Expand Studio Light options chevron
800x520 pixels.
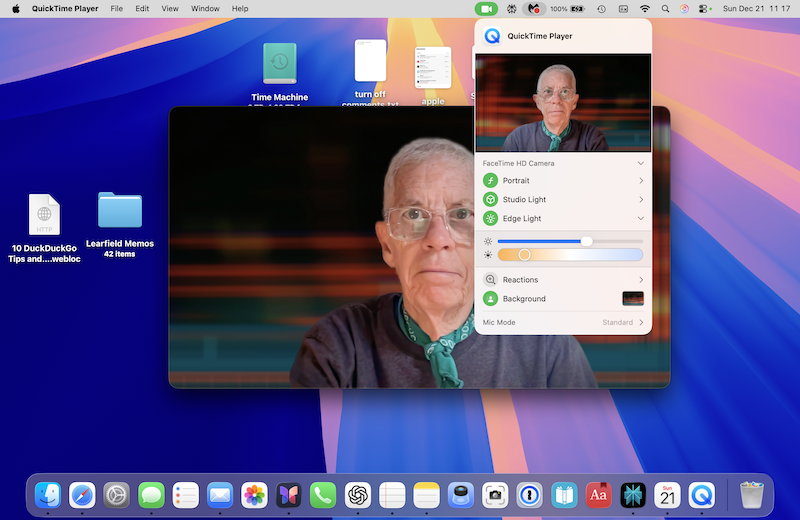(x=641, y=200)
